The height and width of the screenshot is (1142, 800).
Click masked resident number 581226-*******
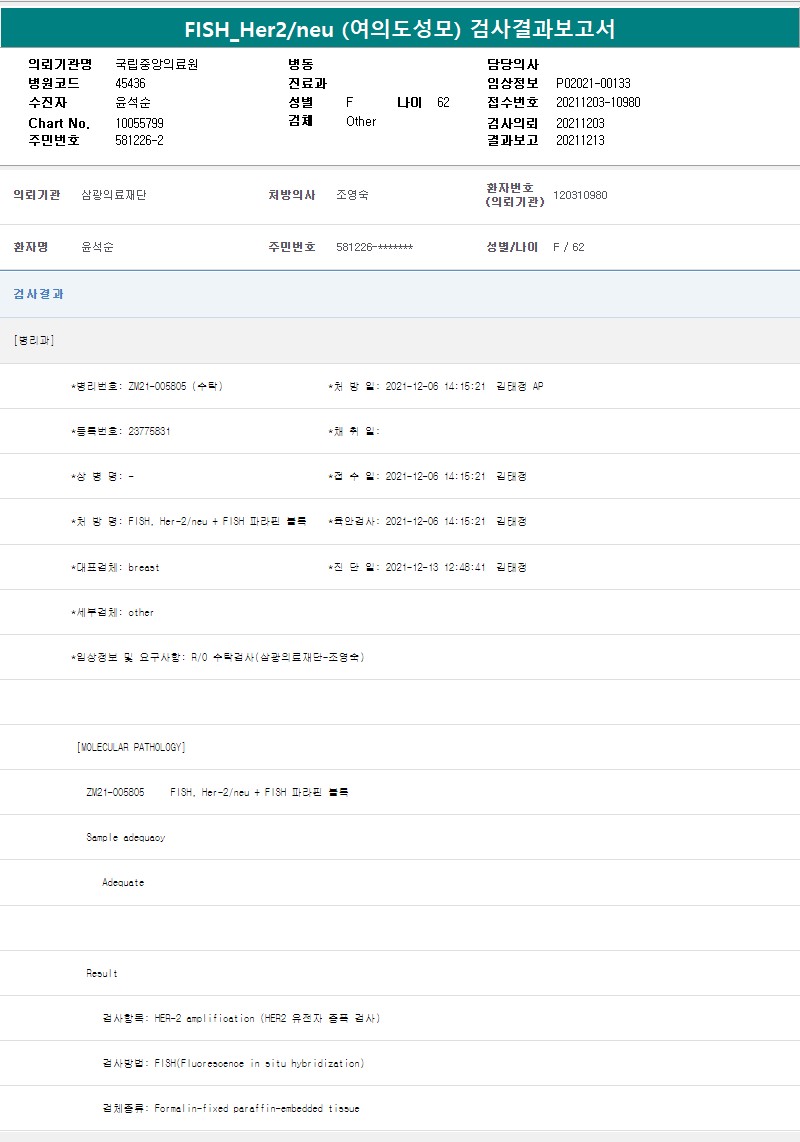(x=374, y=247)
